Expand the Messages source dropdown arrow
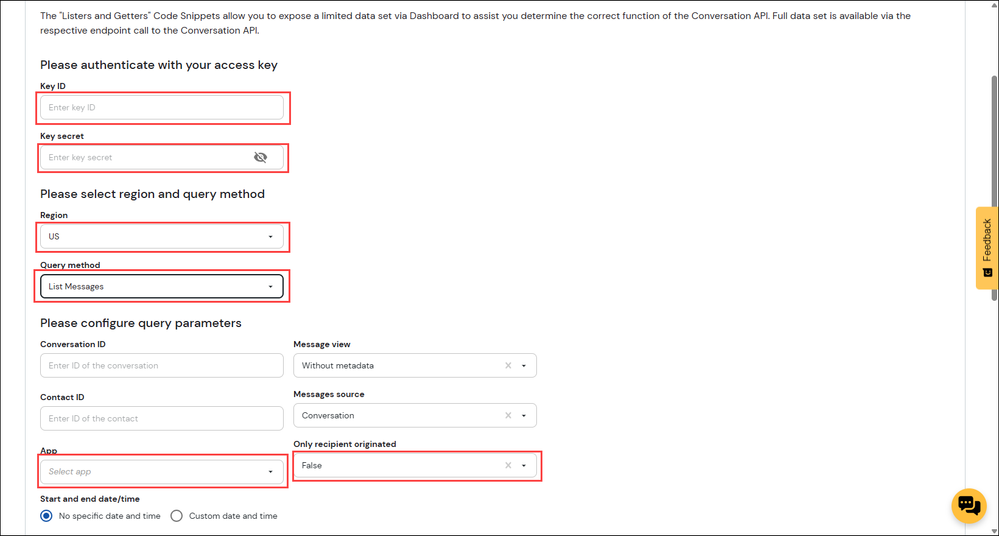Image resolution: width=999 pixels, height=536 pixels. pyautogui.click(x=524, y=416)
